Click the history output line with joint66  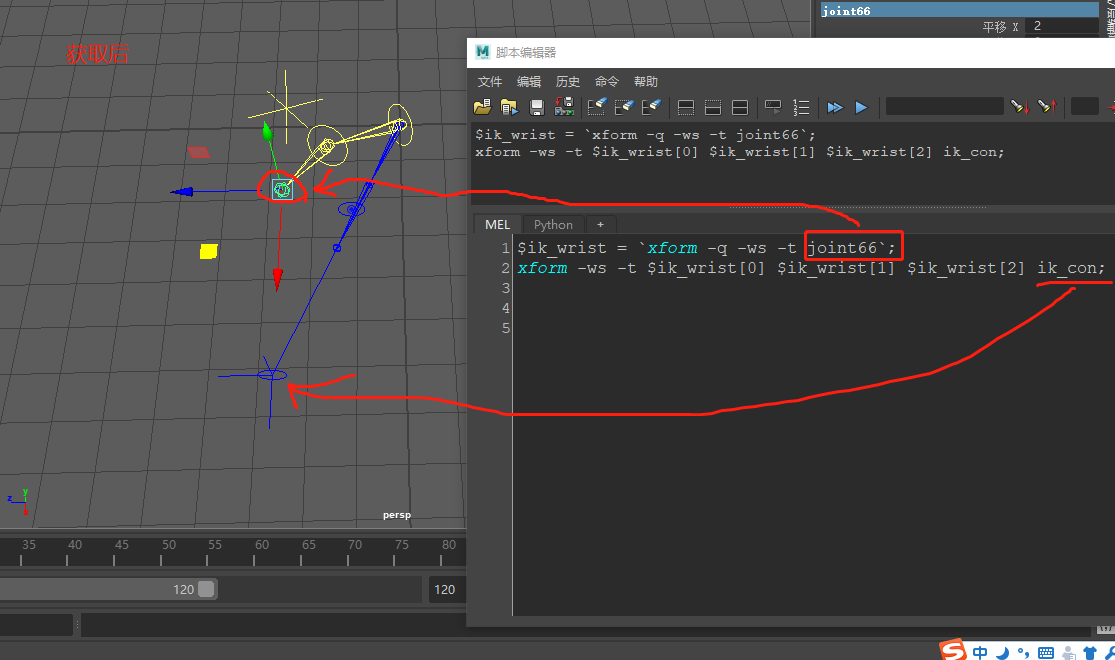(645, 135)
